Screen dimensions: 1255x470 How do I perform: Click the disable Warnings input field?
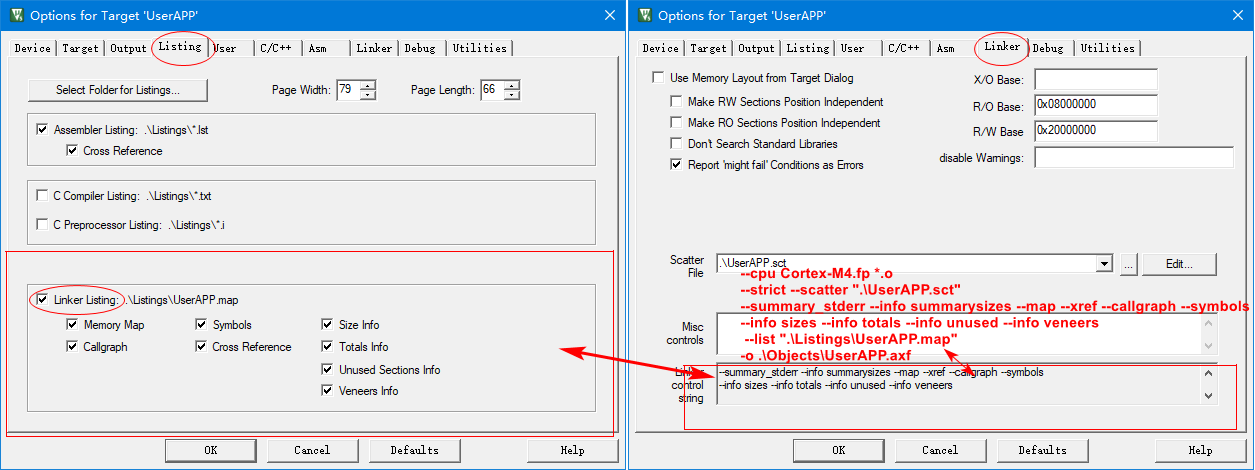click(x=1133, y=158)
